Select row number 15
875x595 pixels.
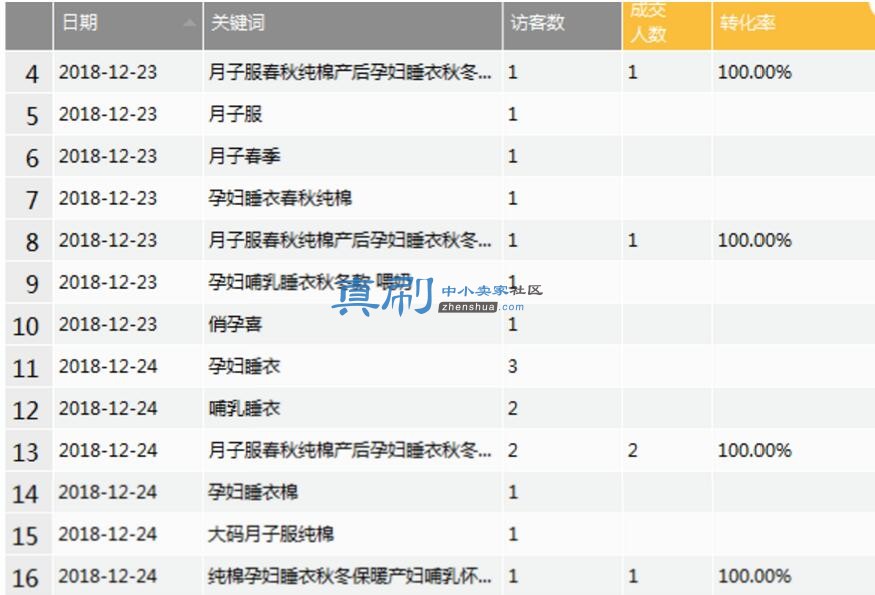tap(29, 534)
